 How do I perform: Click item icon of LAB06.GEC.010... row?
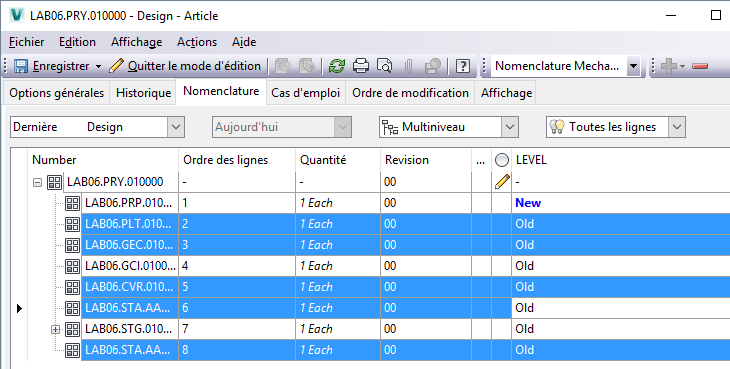(72, 245)
